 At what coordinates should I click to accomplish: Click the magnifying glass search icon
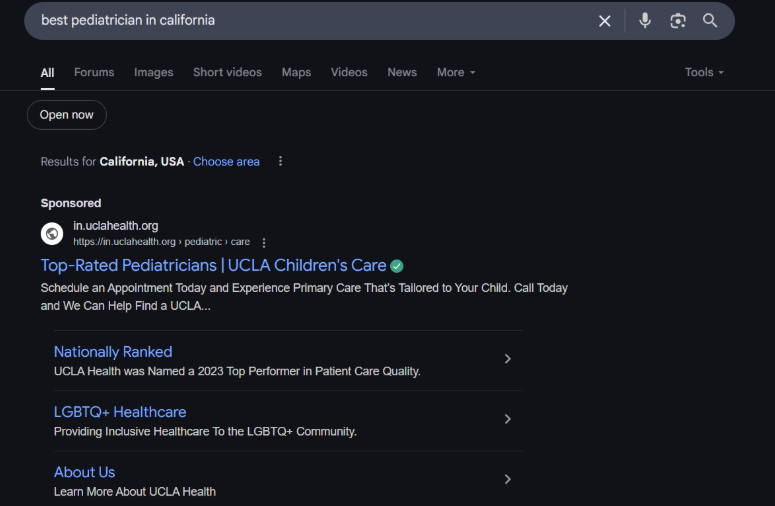(x=710, y=20)
